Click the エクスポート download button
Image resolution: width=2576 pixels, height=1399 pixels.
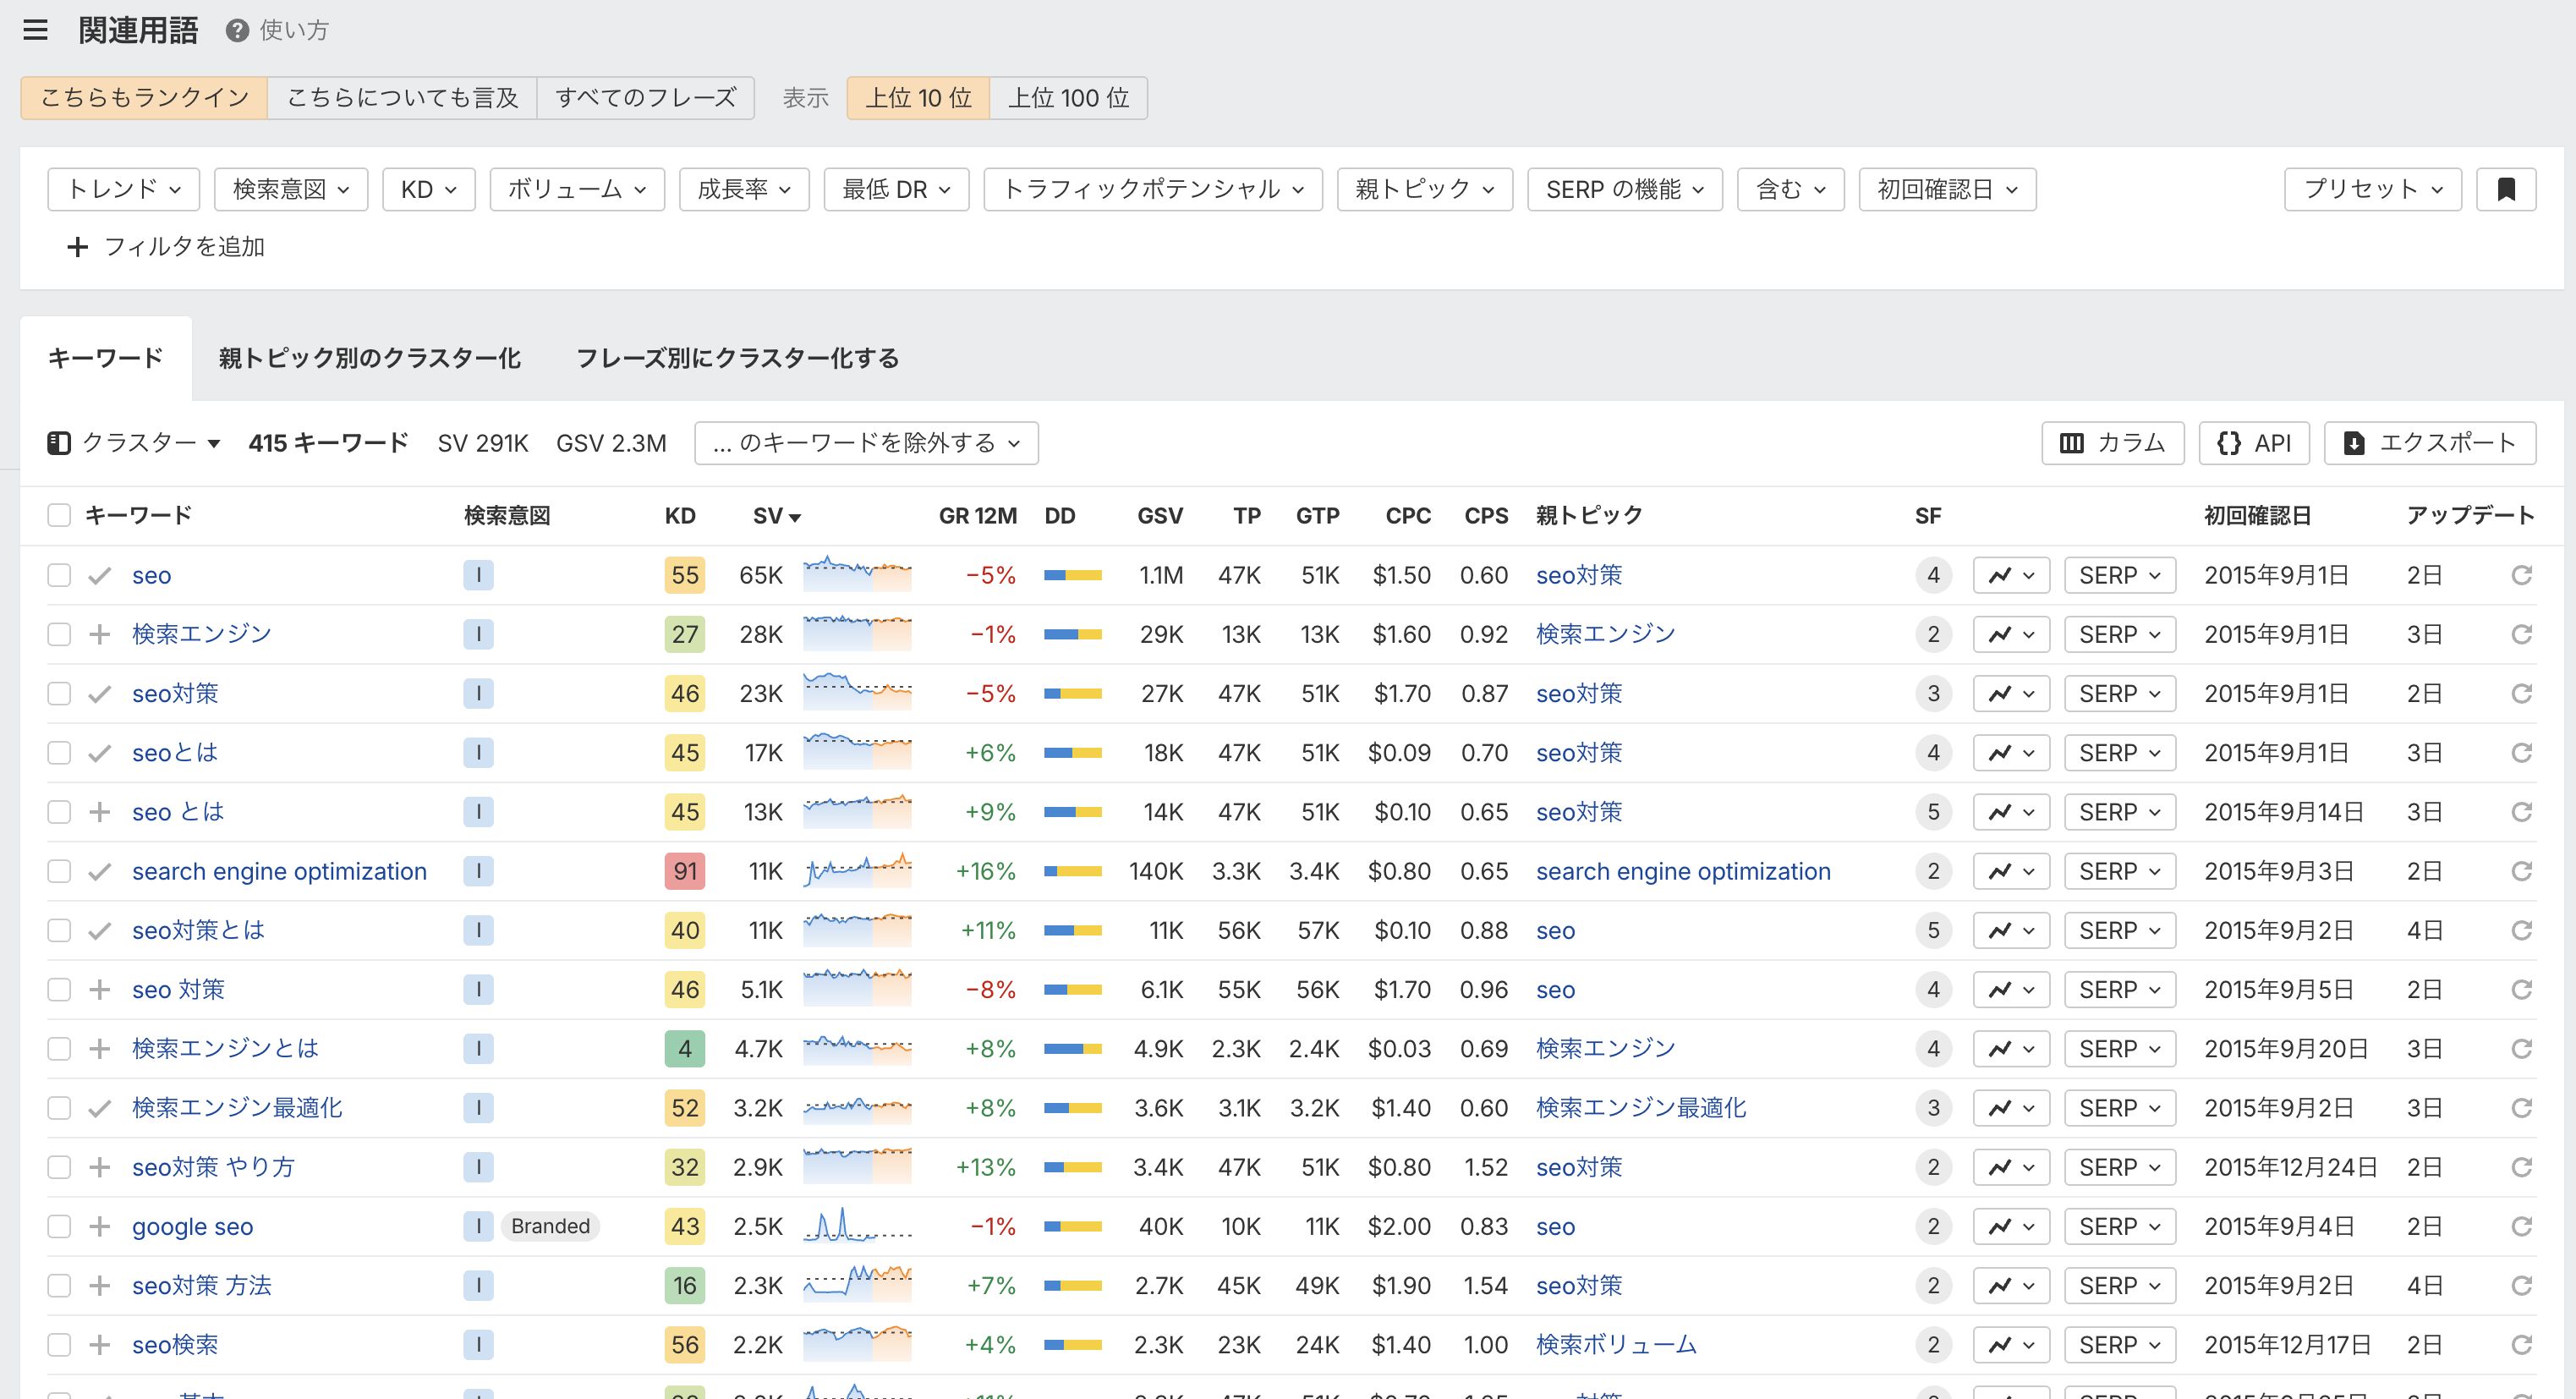click(x=2429, y=443)
